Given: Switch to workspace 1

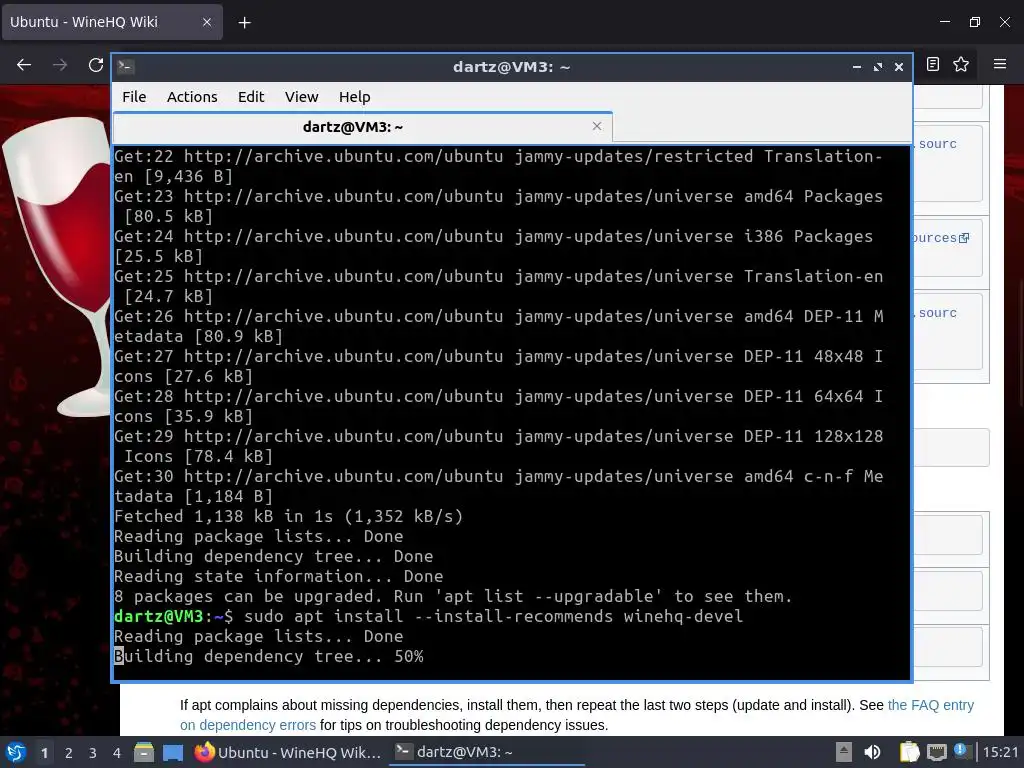Looking at the screenshot, I should click(x=44, y=753).
